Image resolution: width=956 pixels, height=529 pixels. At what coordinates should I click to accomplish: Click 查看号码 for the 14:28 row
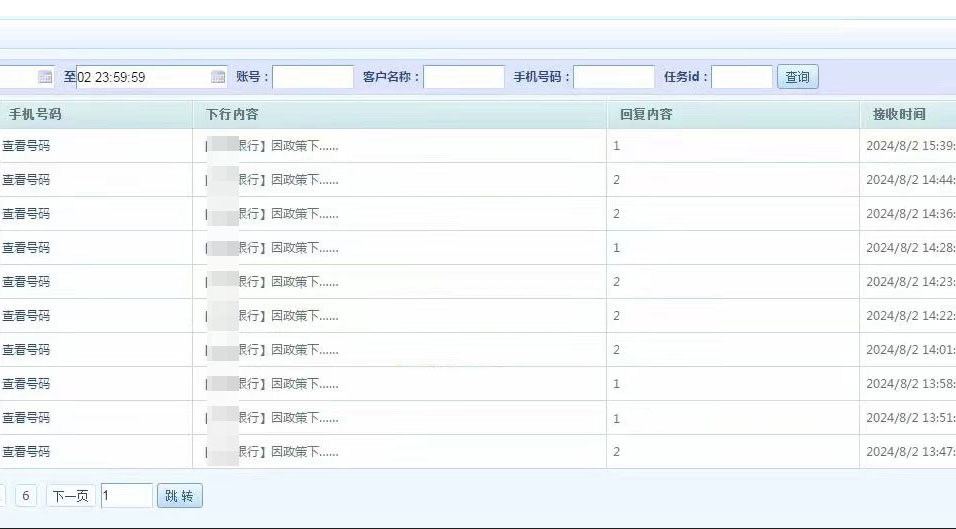pos(26,248)
